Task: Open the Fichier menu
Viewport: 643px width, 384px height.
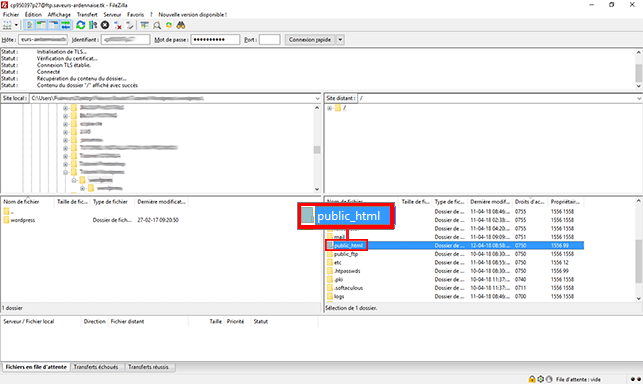Action: (11, 14)
